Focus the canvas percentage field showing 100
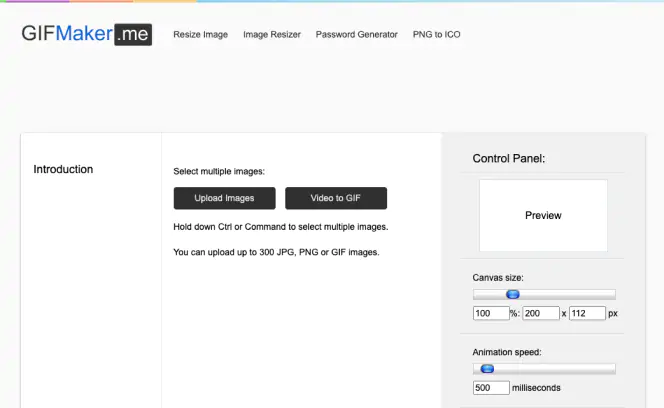 (x=491, y=313)
